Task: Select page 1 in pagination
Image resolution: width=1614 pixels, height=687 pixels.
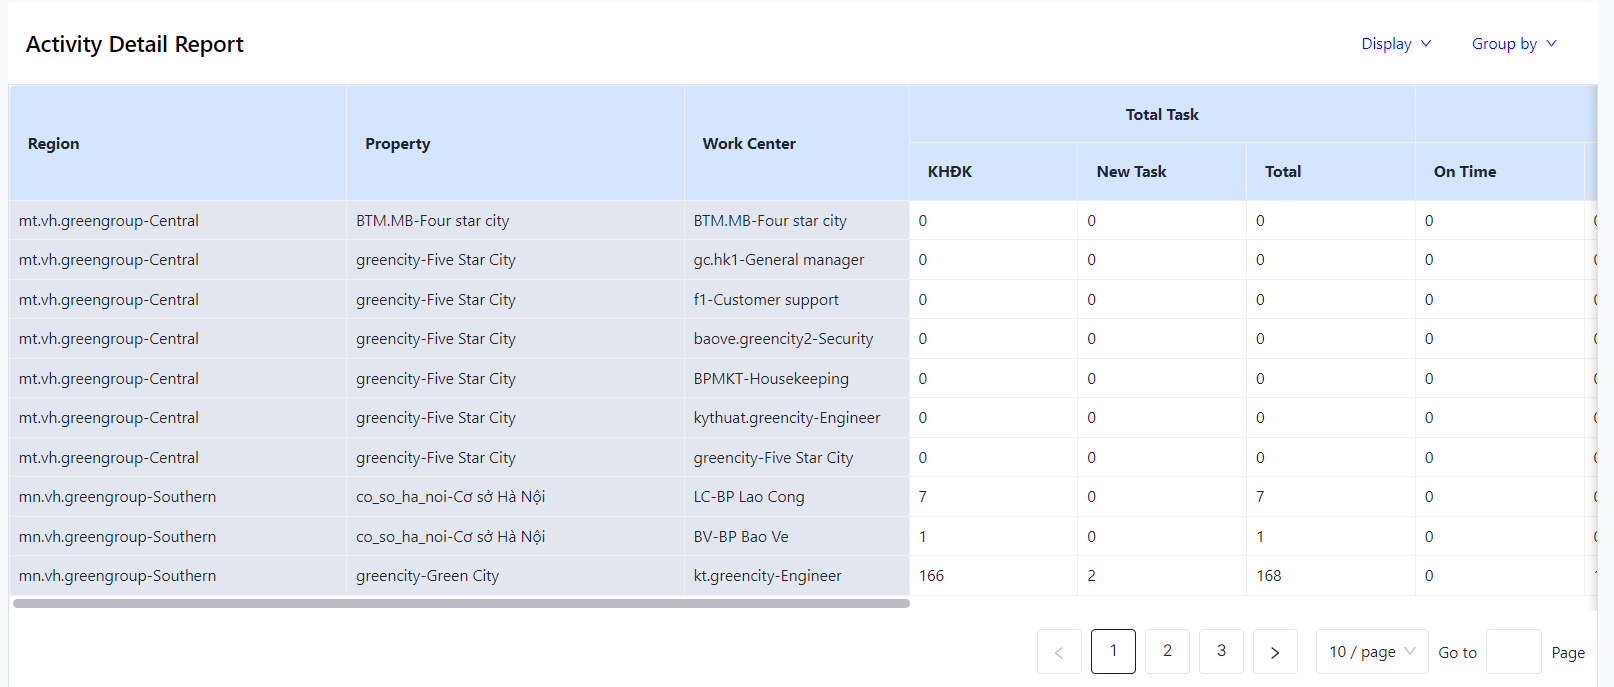Action: [1113, 651]
